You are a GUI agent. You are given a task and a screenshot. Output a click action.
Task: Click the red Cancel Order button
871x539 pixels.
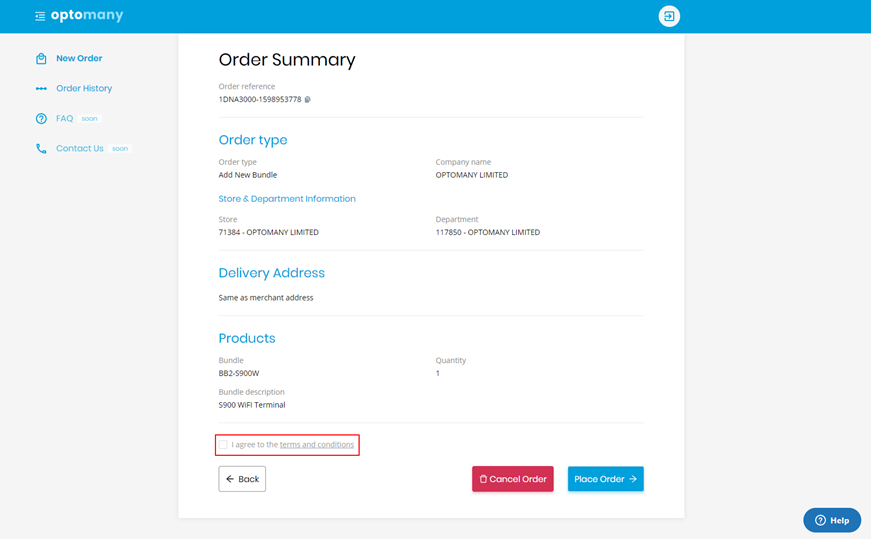point(513,479)
